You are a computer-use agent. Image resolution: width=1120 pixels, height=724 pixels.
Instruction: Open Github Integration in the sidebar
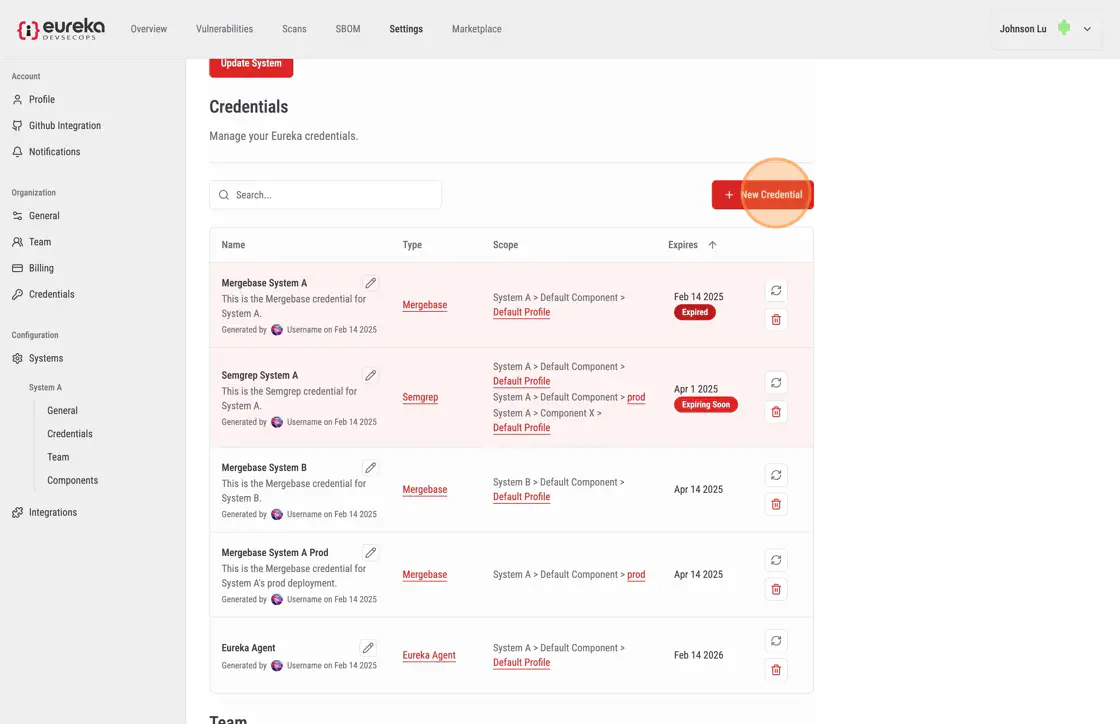point(64,126)
